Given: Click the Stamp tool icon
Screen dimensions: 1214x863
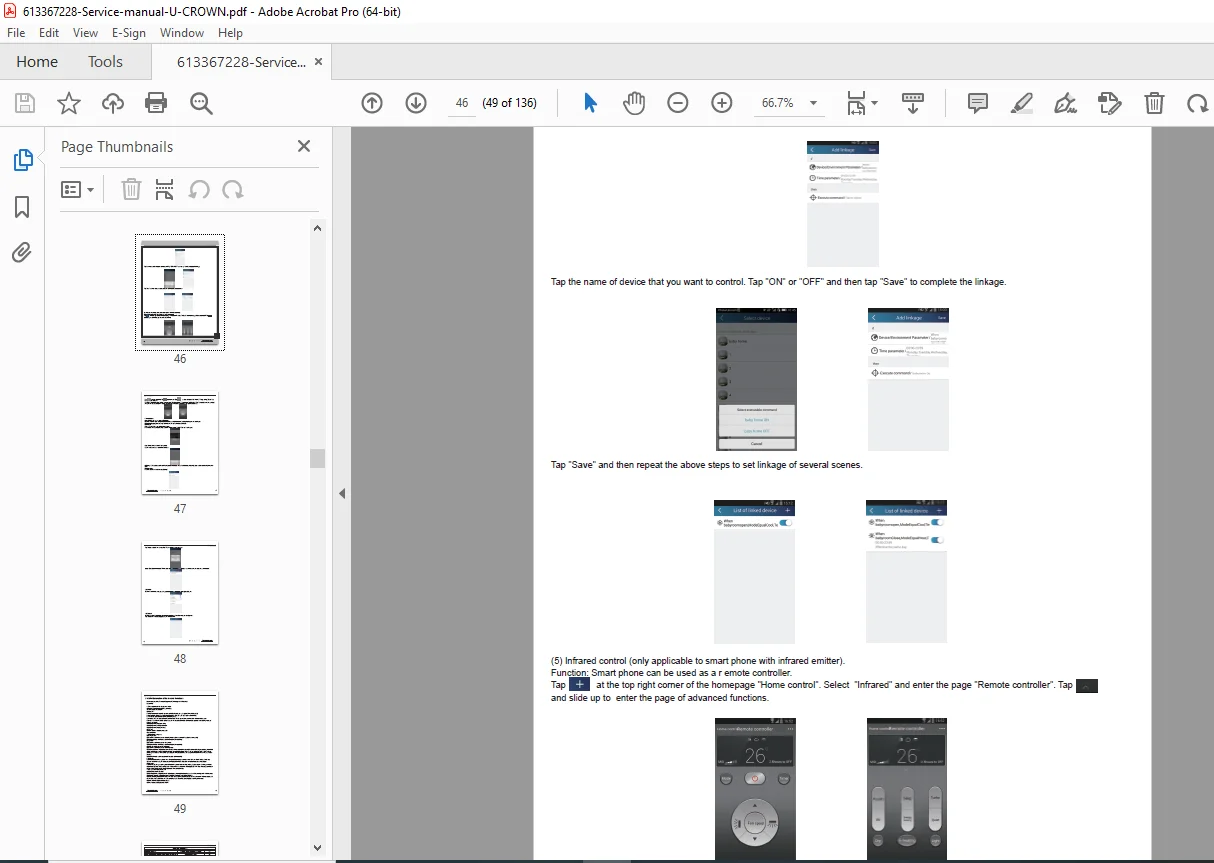Looking at the screenshot, I should pos(1109,103).
